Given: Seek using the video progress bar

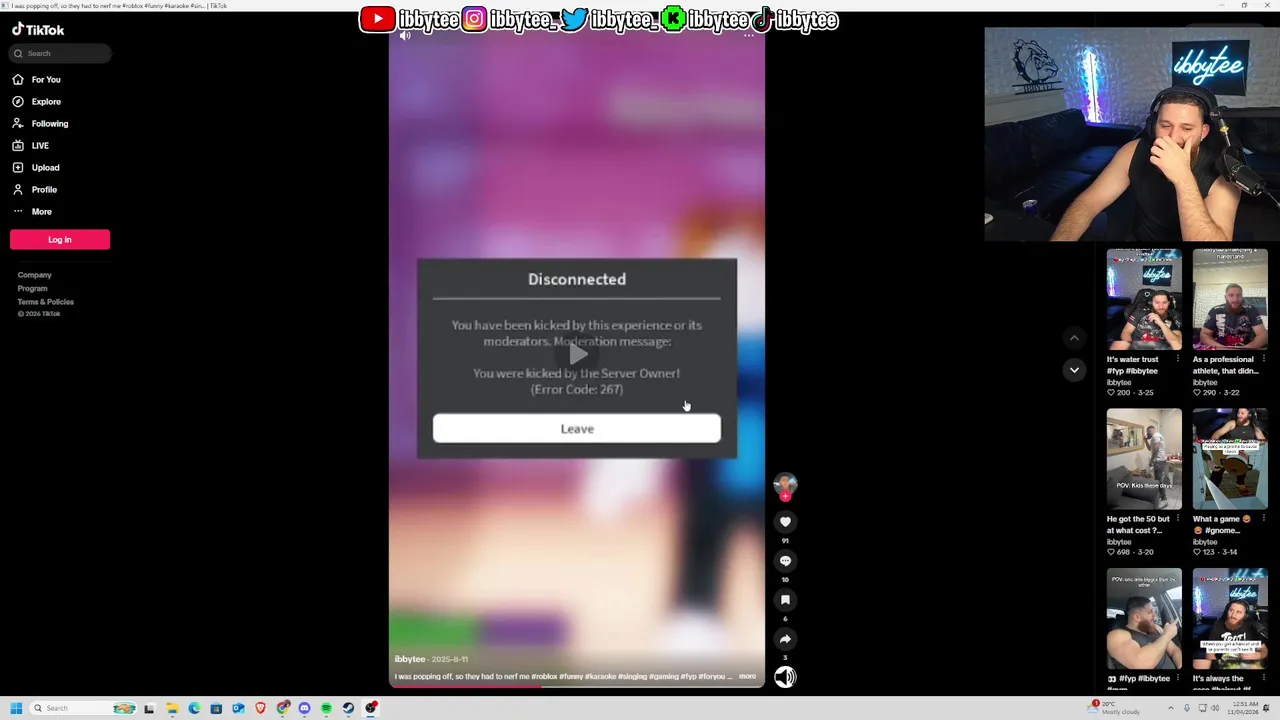Looking at the screenshot, I should pyautogui.click(x=577, y=686).
